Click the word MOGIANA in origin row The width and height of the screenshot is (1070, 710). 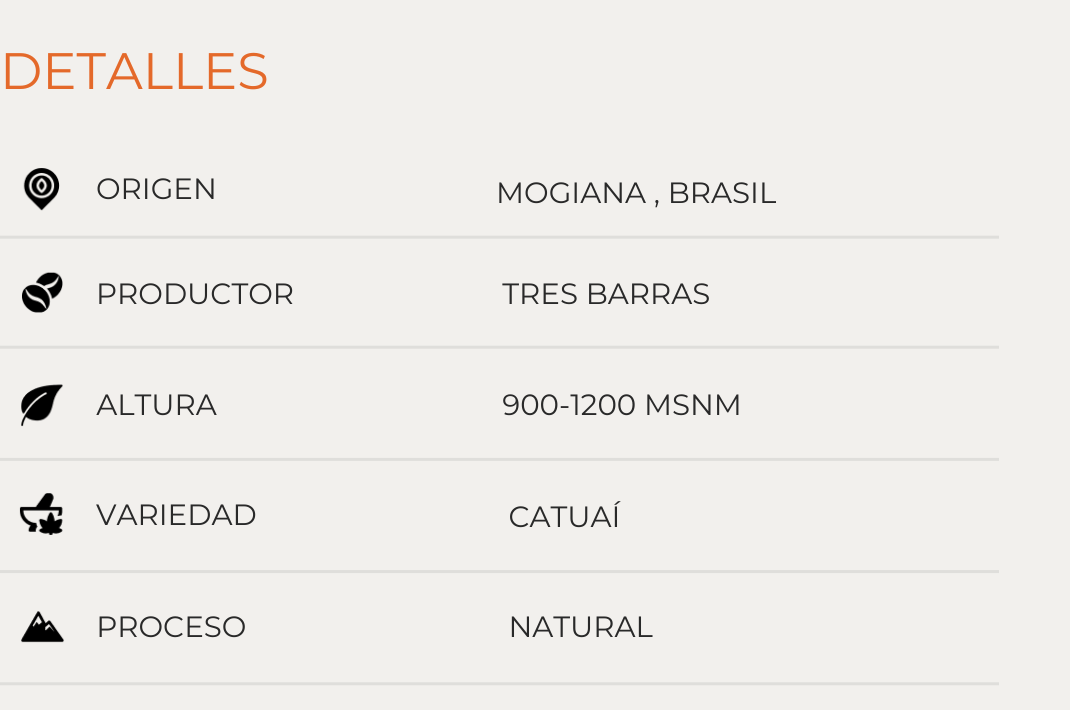[572, 193]
